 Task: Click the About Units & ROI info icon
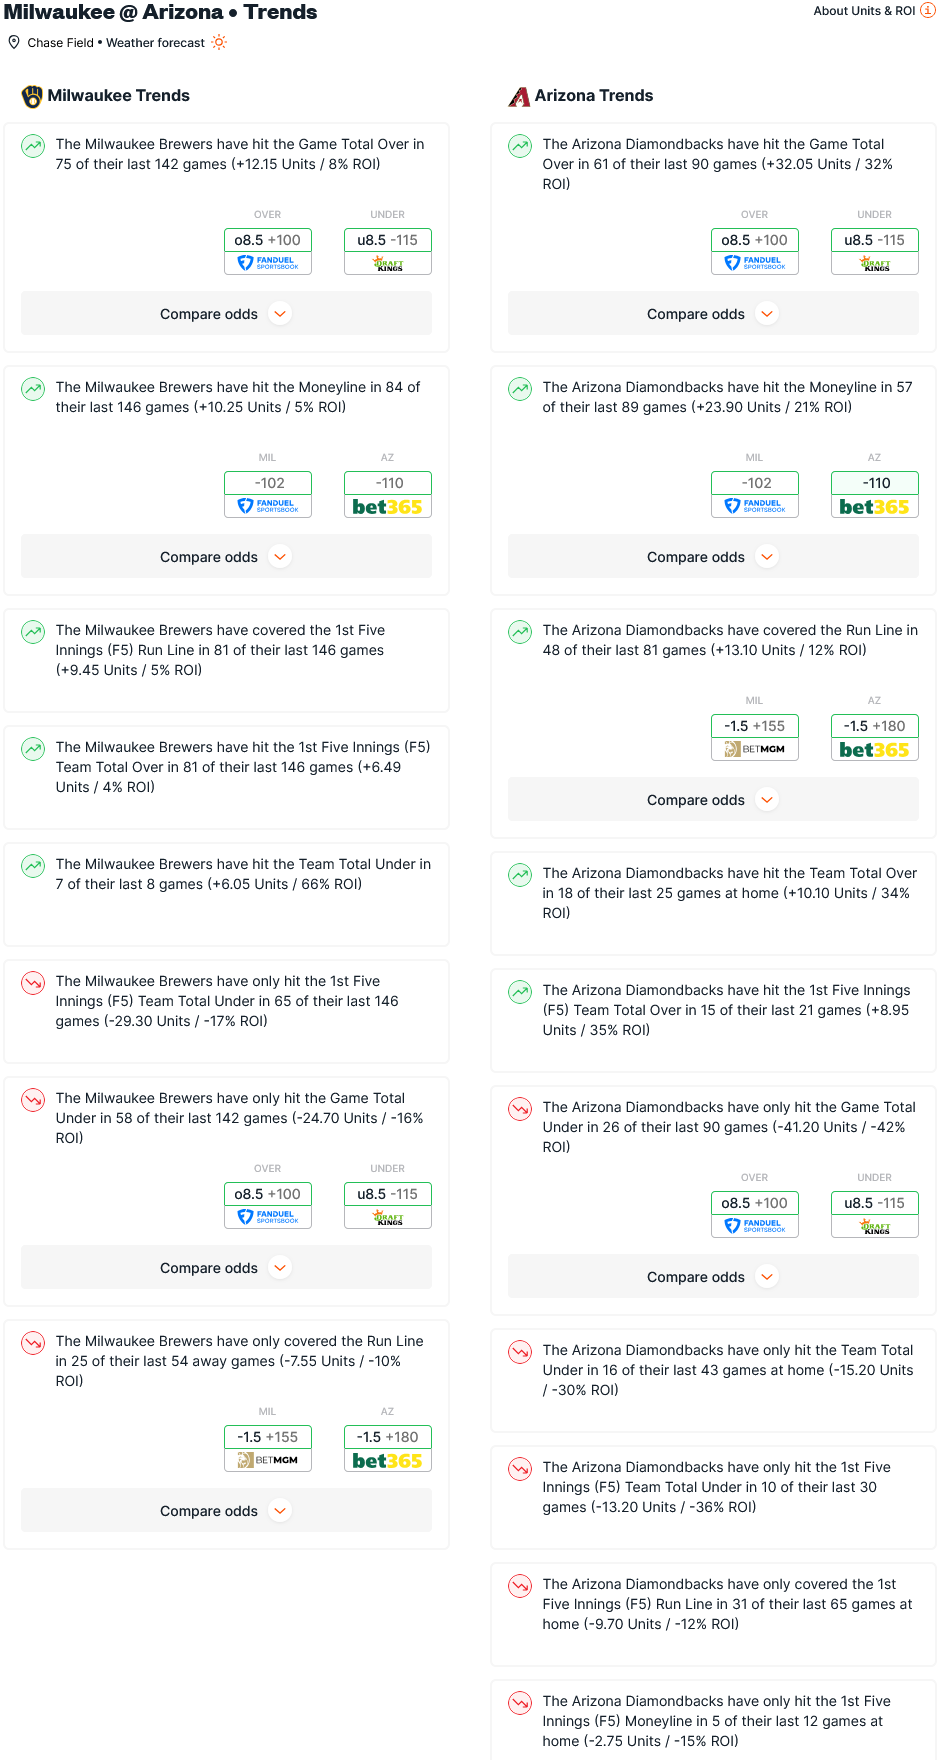point(927,11)
